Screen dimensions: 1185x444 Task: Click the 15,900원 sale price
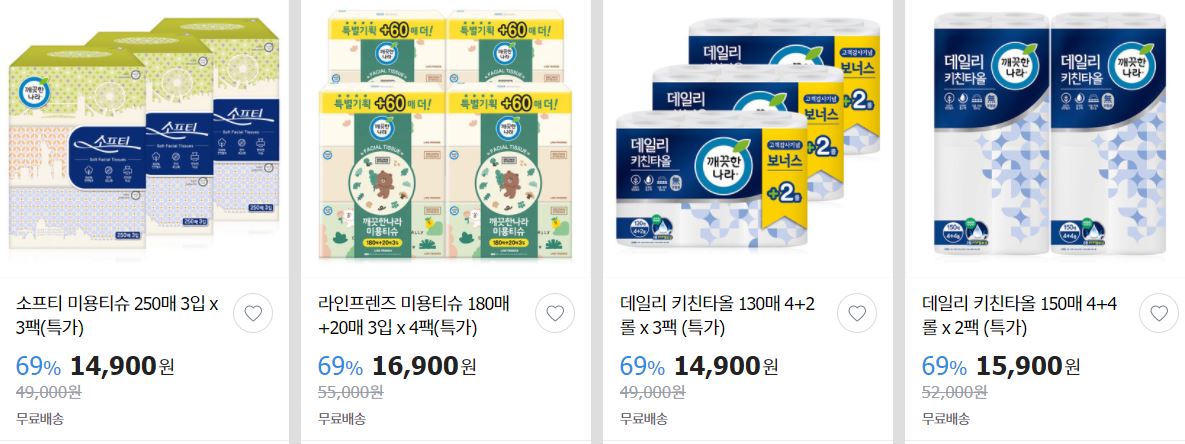(1028, 366)
